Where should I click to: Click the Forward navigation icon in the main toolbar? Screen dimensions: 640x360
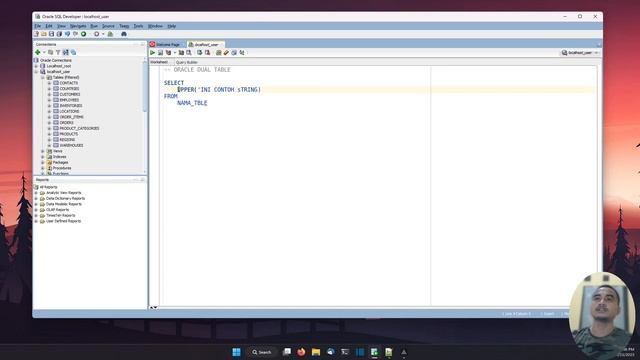[97, 34]
